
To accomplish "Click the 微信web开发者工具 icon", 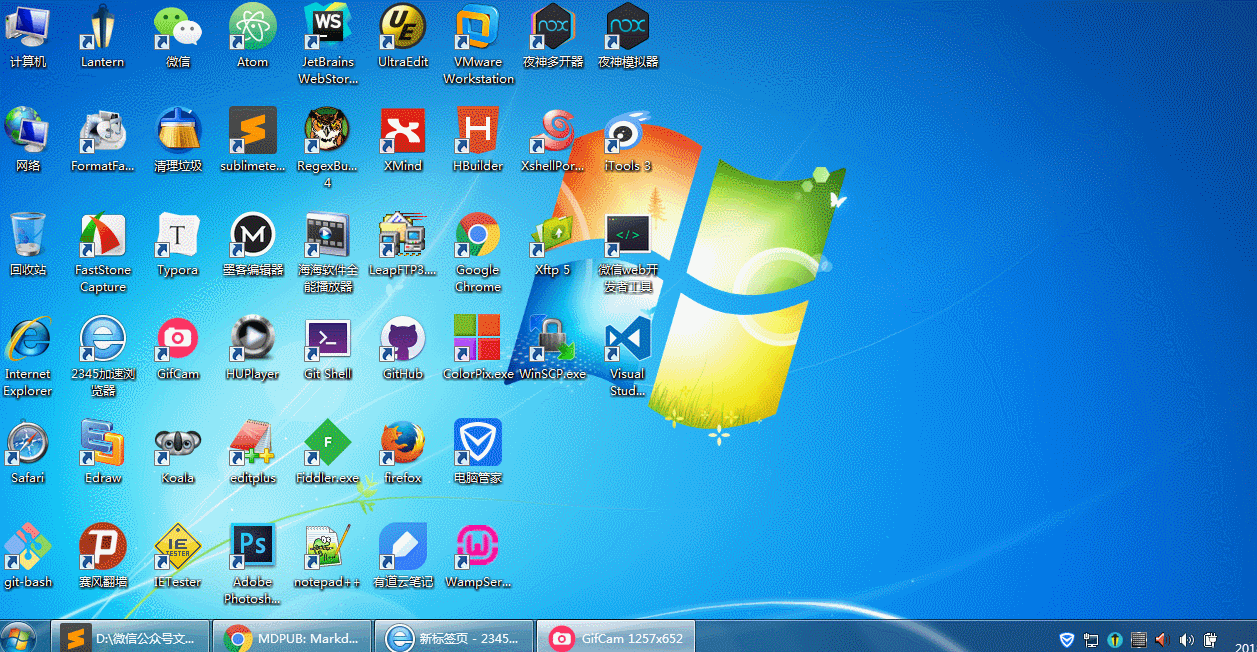I will click(628, 252).
